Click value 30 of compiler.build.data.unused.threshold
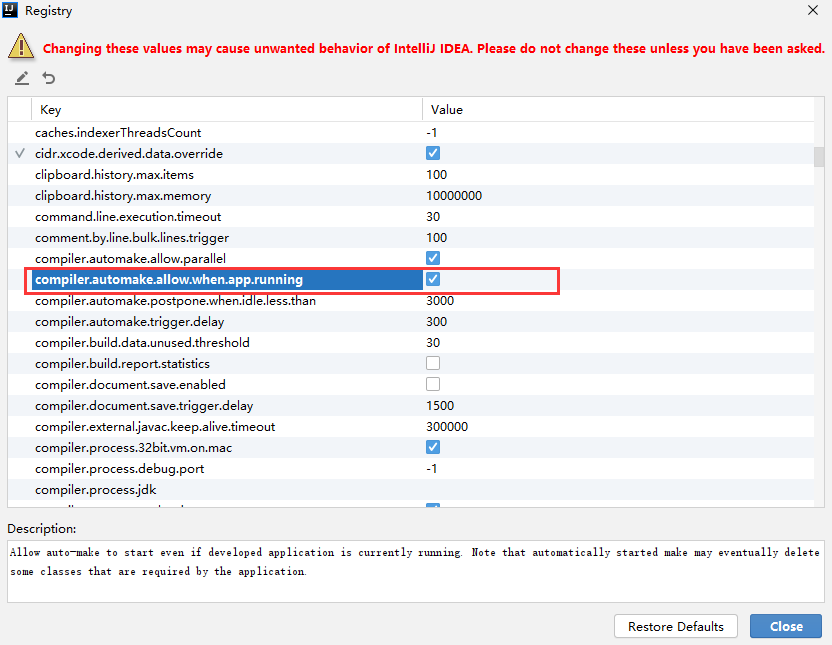 pyautogui.click(x=433, y=343)
